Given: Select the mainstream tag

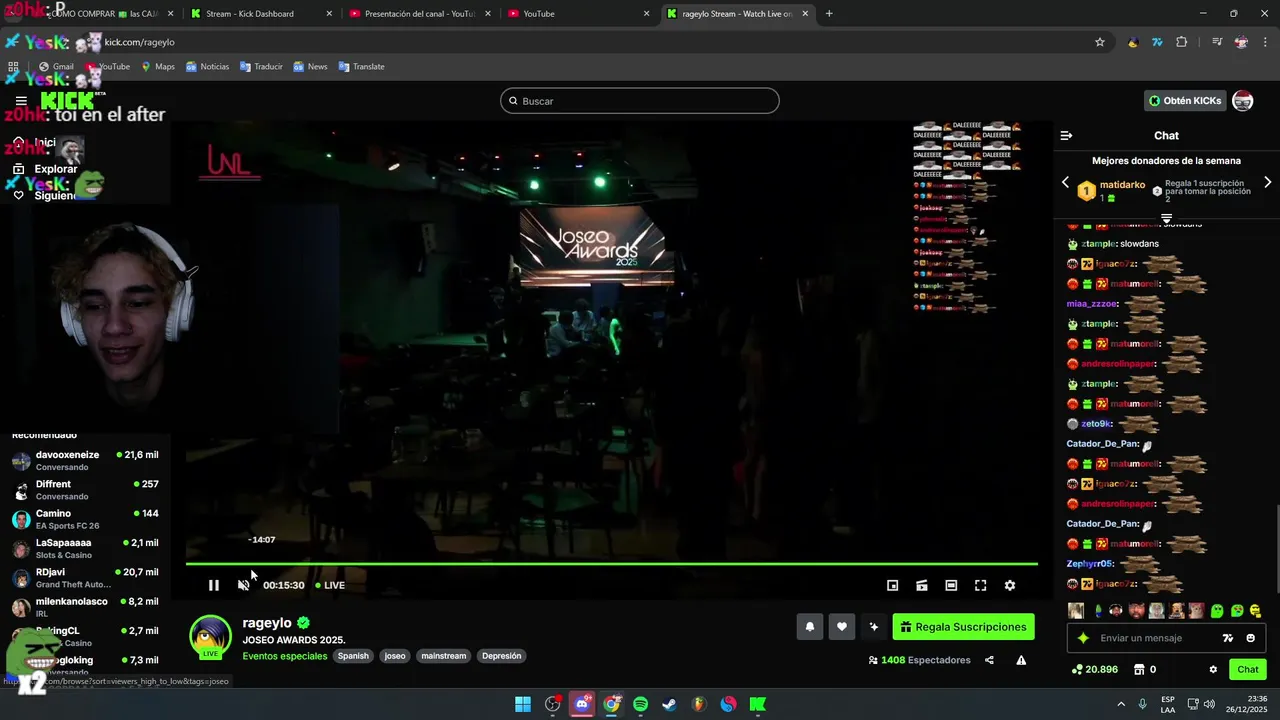Looking at the screenshot, I should [x=444, y=656].
